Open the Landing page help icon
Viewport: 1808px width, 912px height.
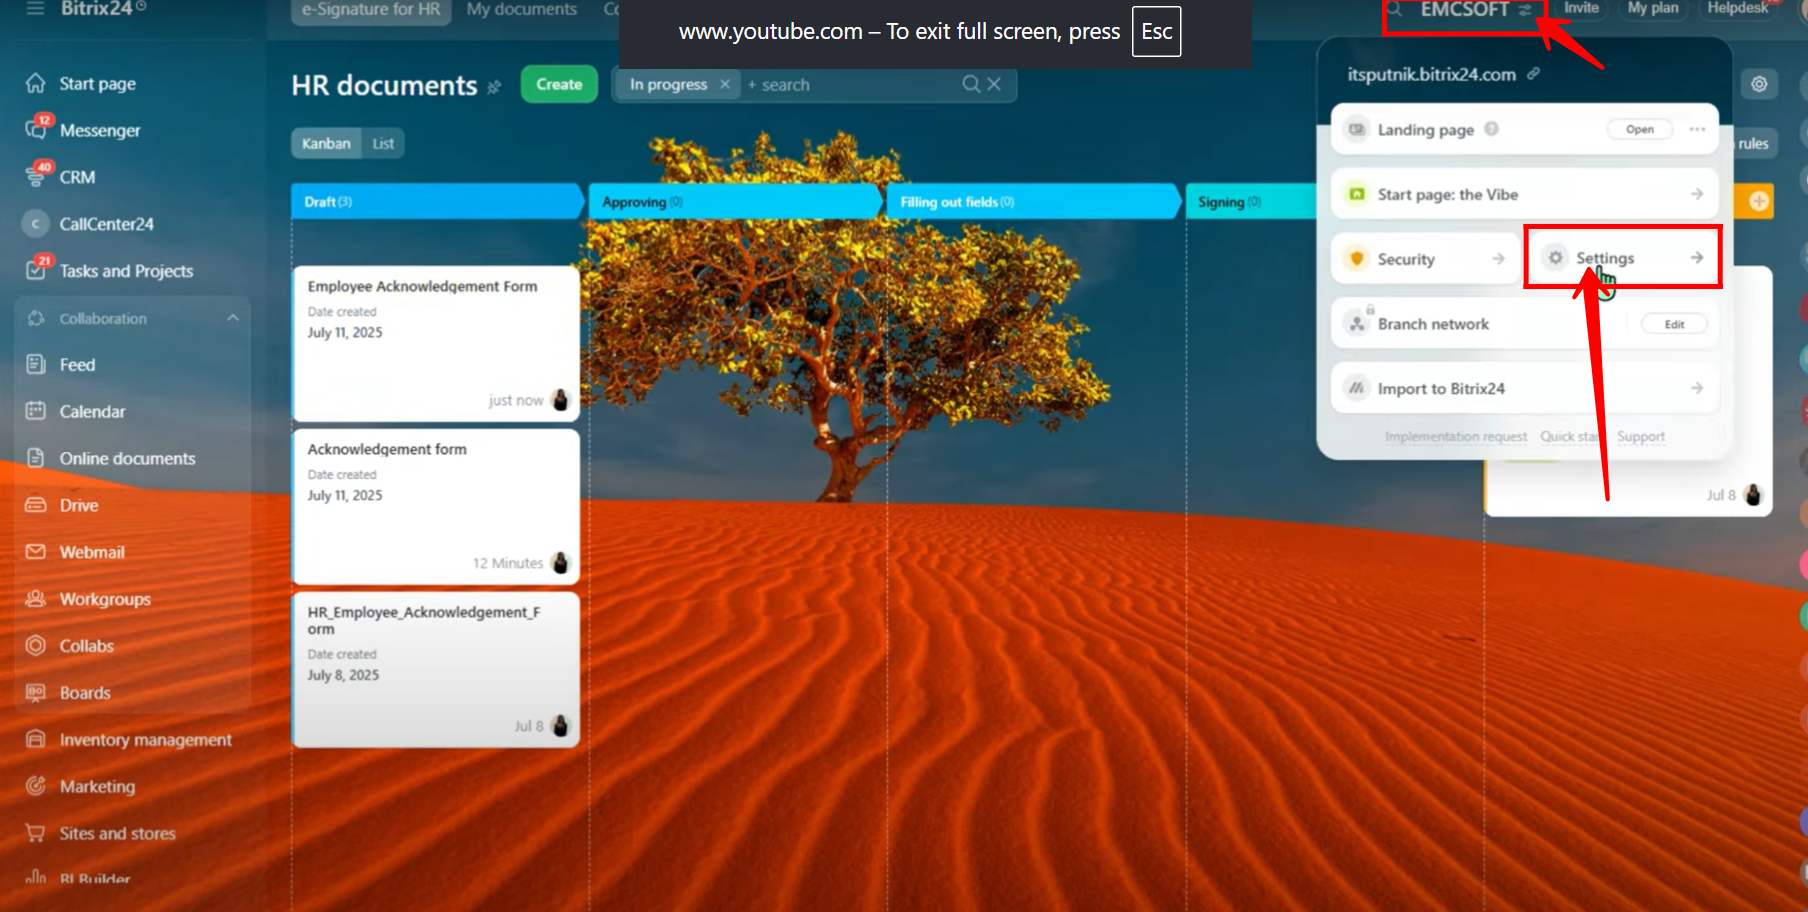pos(1491,129)
